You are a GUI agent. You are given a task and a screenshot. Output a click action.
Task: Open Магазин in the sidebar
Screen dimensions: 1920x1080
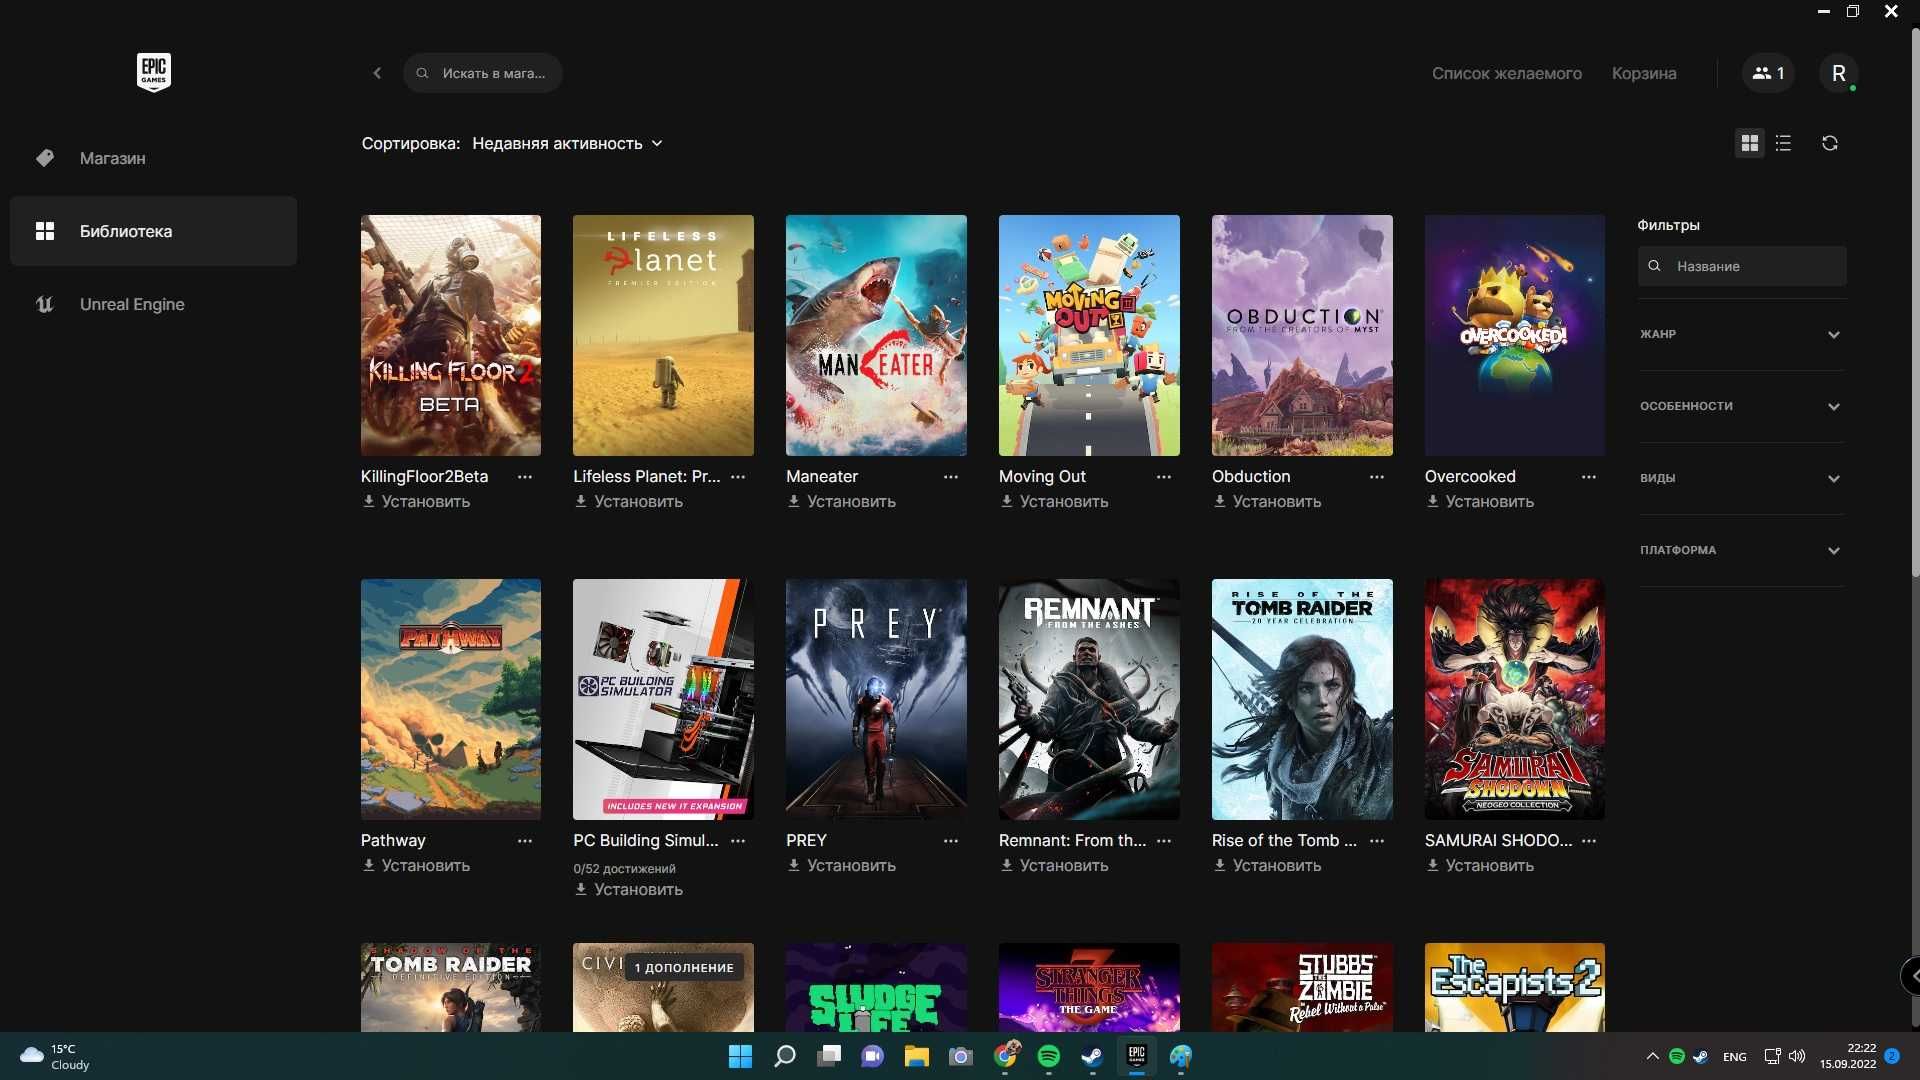pos(153,158)
